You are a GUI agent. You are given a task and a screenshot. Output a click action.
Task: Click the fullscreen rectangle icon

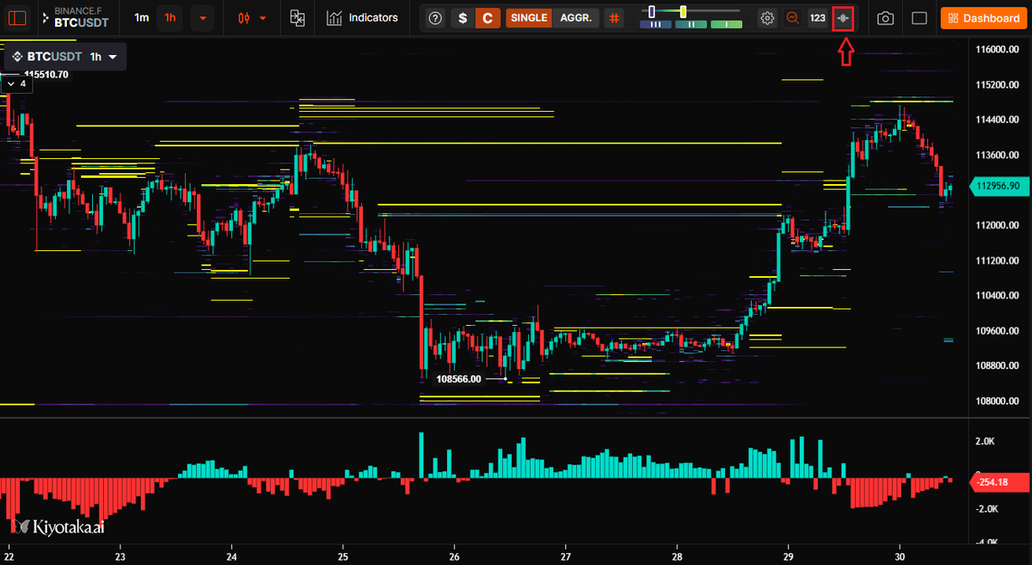(x=919, y=18)
